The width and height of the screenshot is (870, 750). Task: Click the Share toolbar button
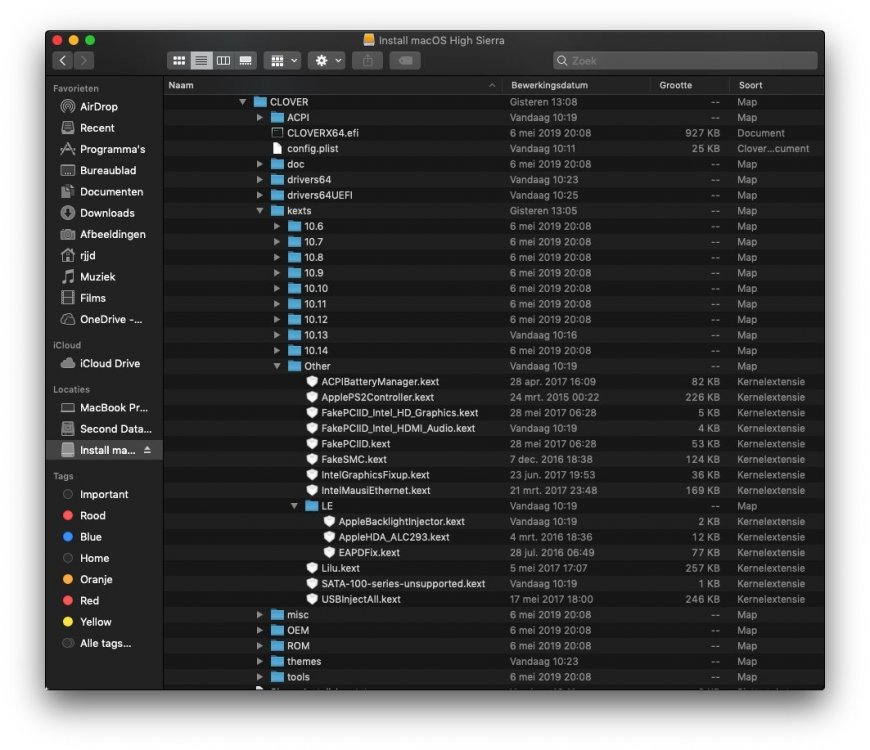(367, 61)
